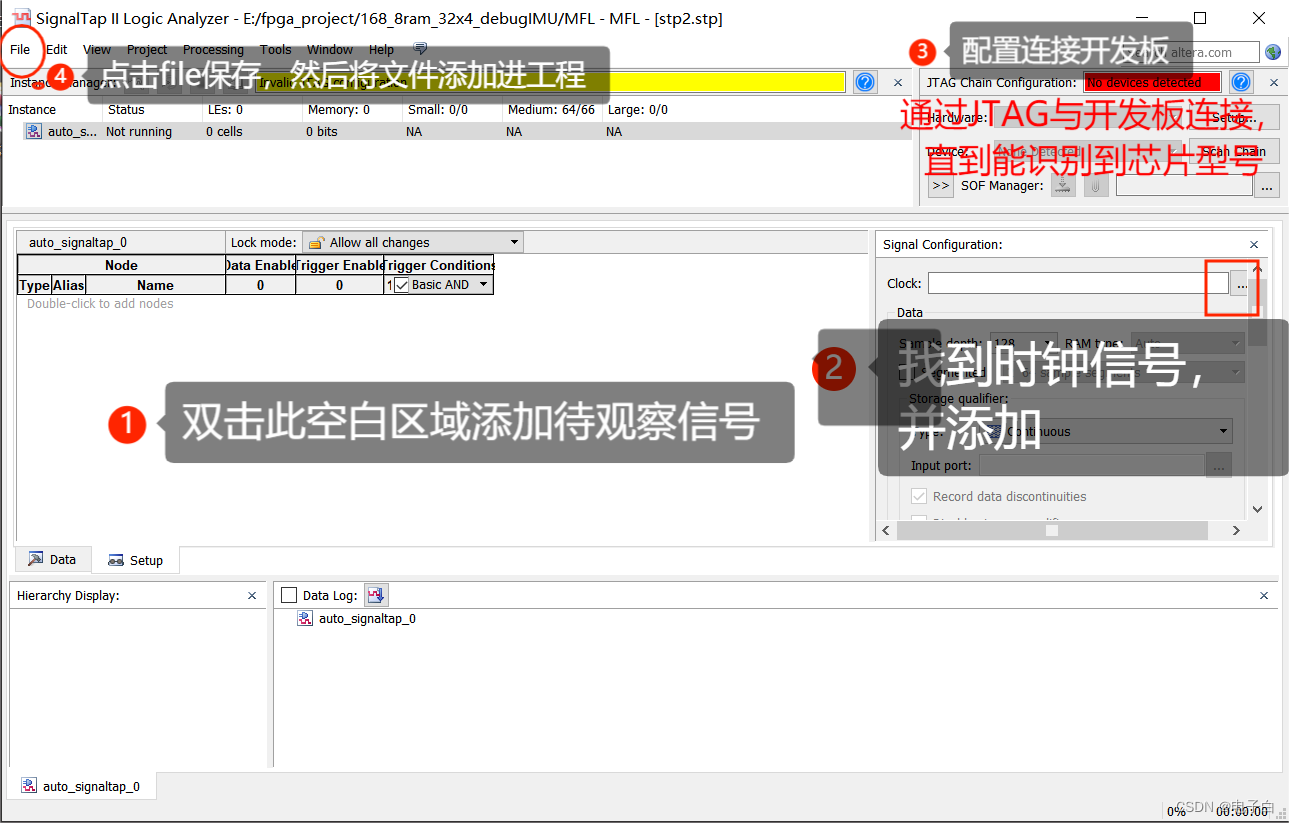
Task: Click the 'Double-click to add nodes' hint text
Action: tap(100, 304)
